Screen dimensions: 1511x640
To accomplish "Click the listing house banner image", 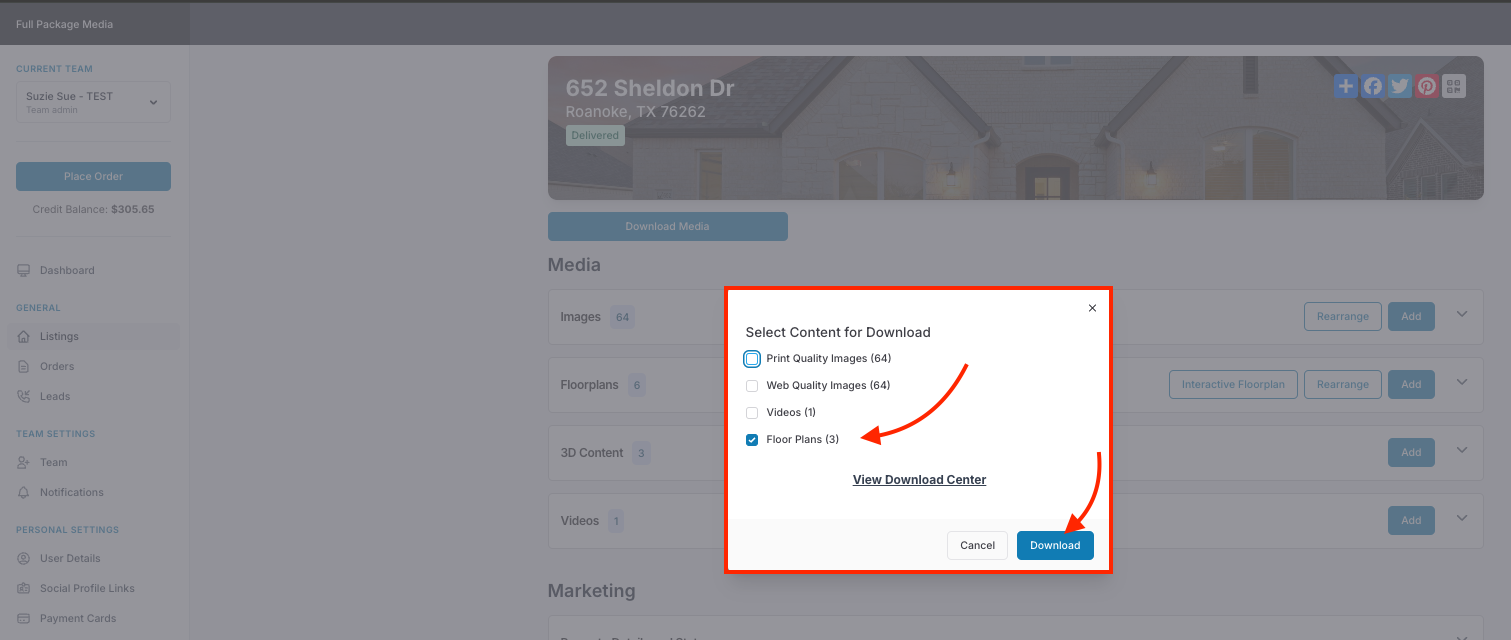I will [x=1015, y=128].
